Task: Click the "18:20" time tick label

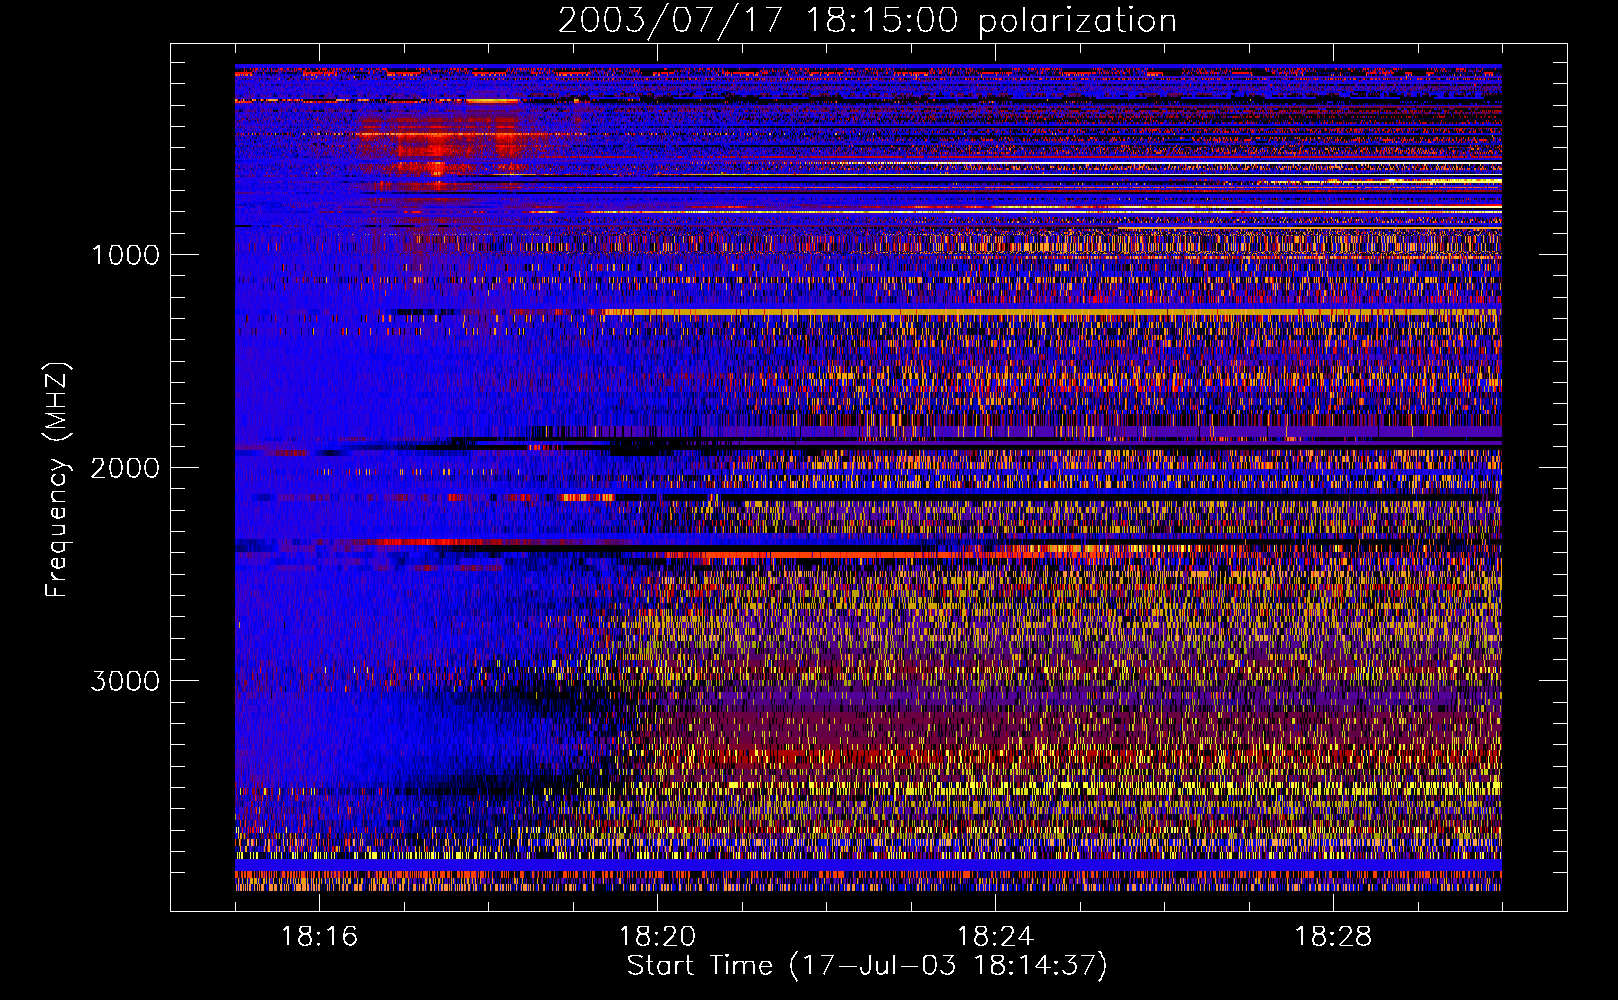Action: 657,937
